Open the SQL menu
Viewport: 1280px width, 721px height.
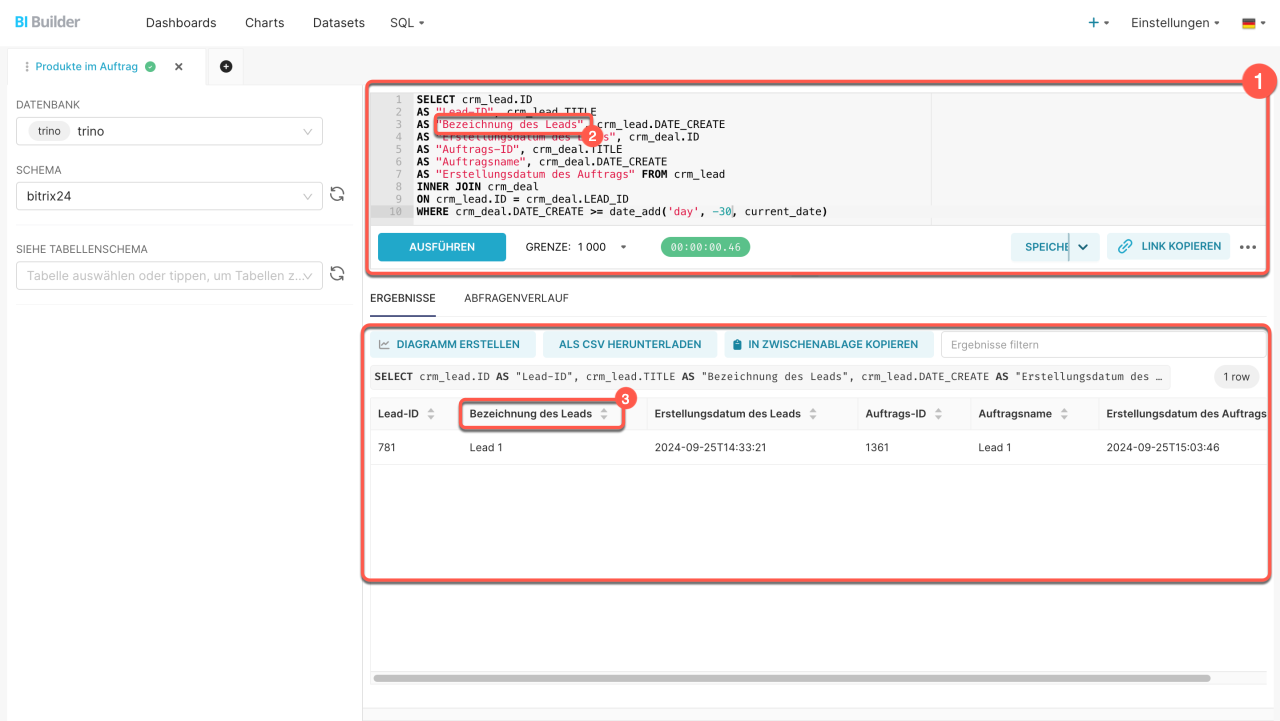(x=407, y=23)
